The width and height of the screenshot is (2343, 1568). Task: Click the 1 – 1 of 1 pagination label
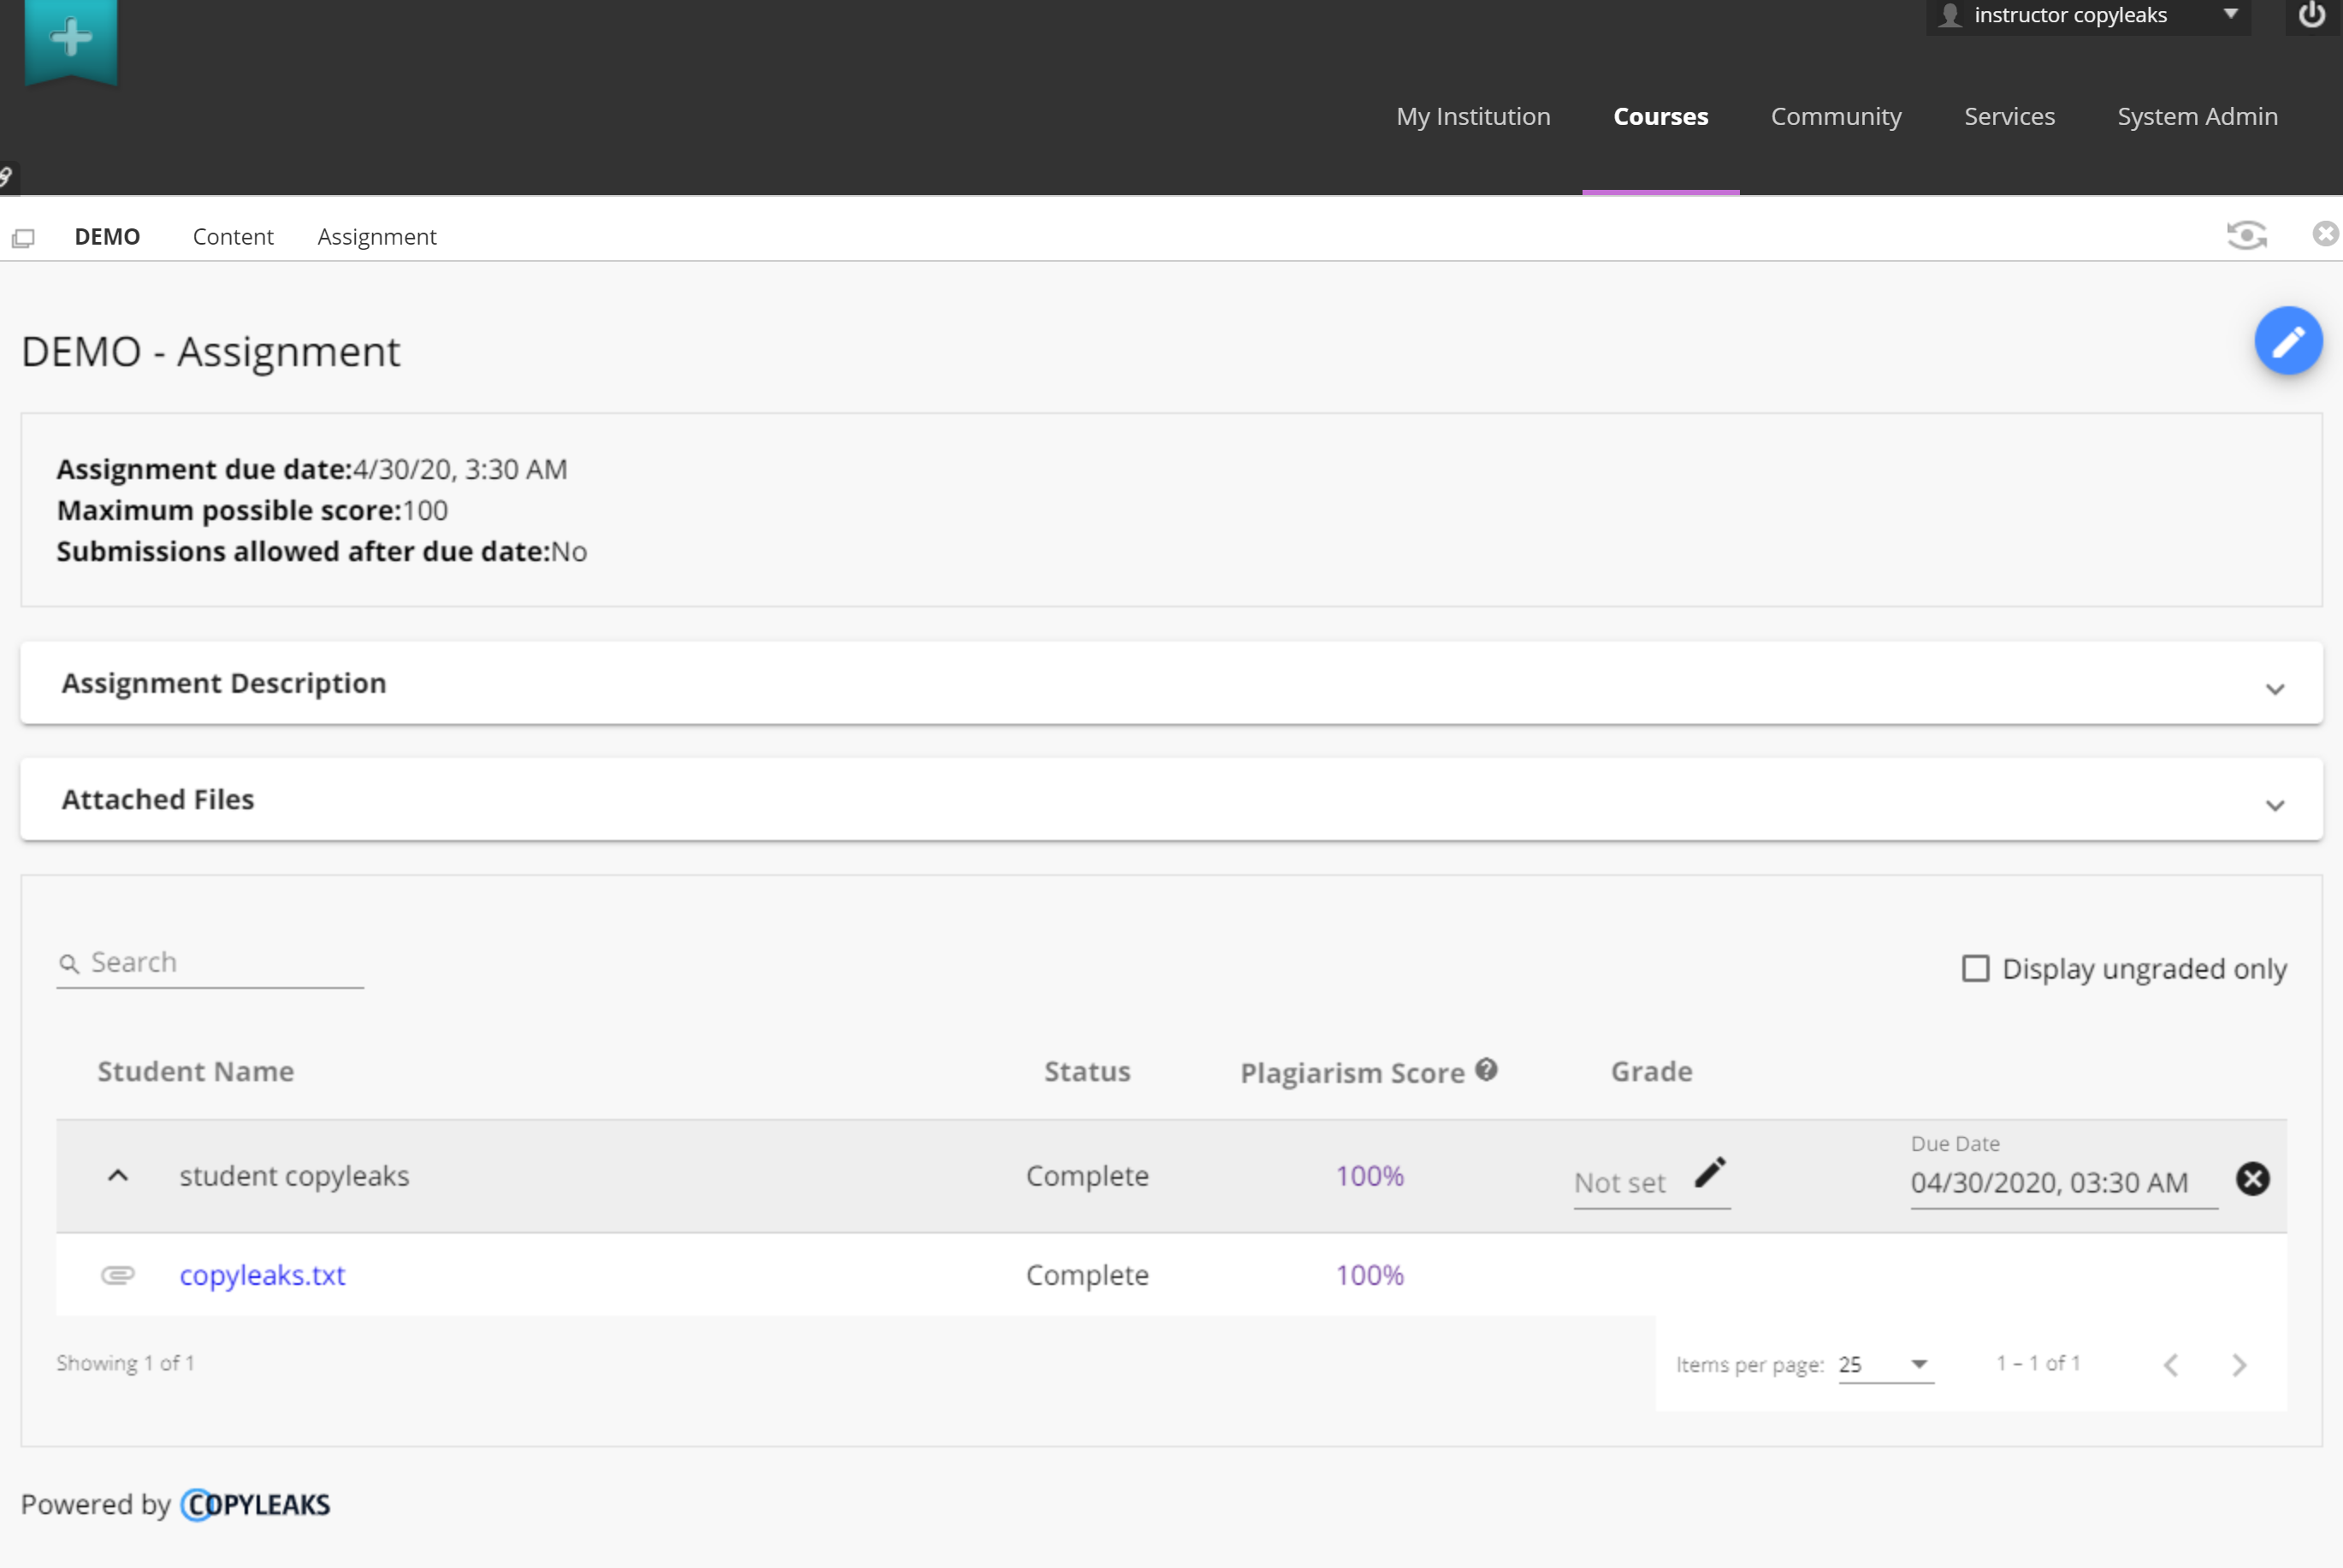(x=2038, y=1363)
